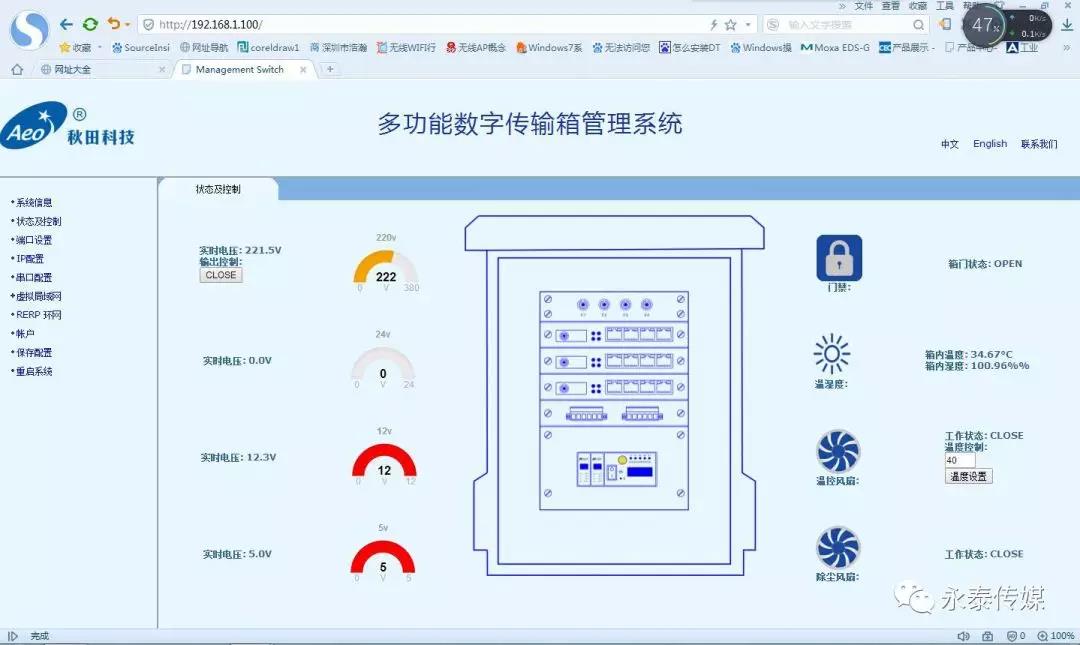
Task: Open the 端口设置 menu item
Action: (x=34, y=240)
